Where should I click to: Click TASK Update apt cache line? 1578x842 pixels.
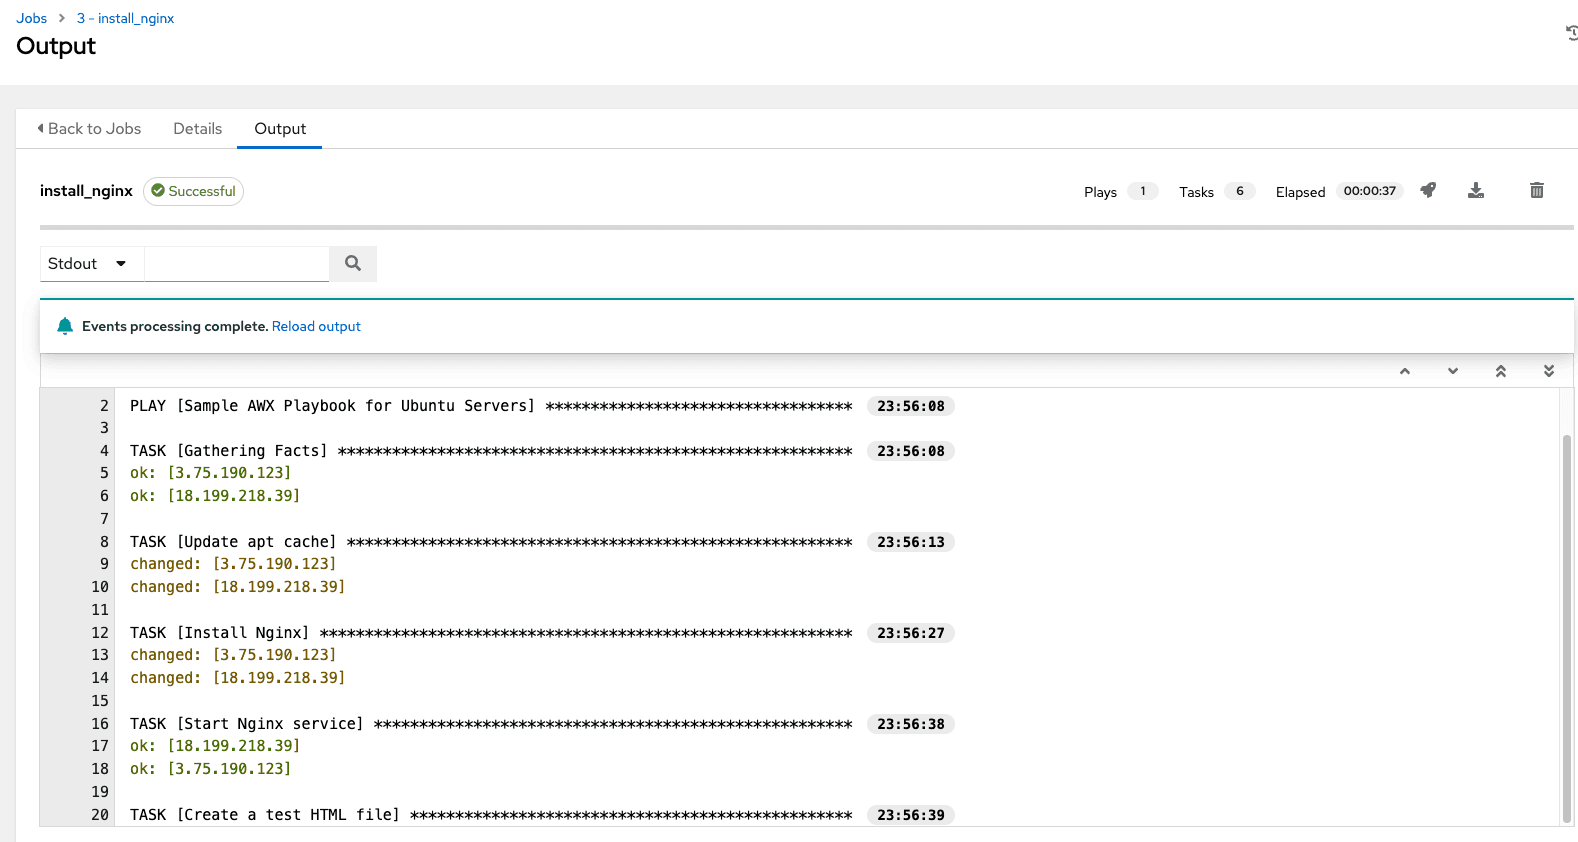490,542
